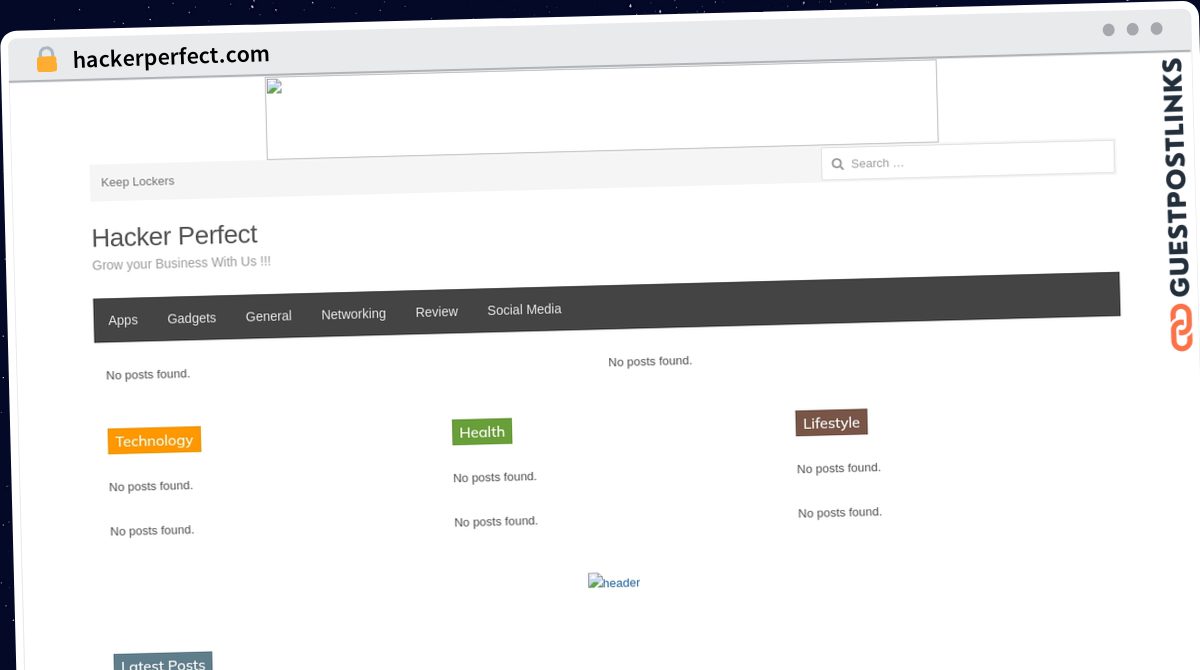Click the broken header image icon
The height and width of the screenshot is (670, 1200).
(614, 582)
